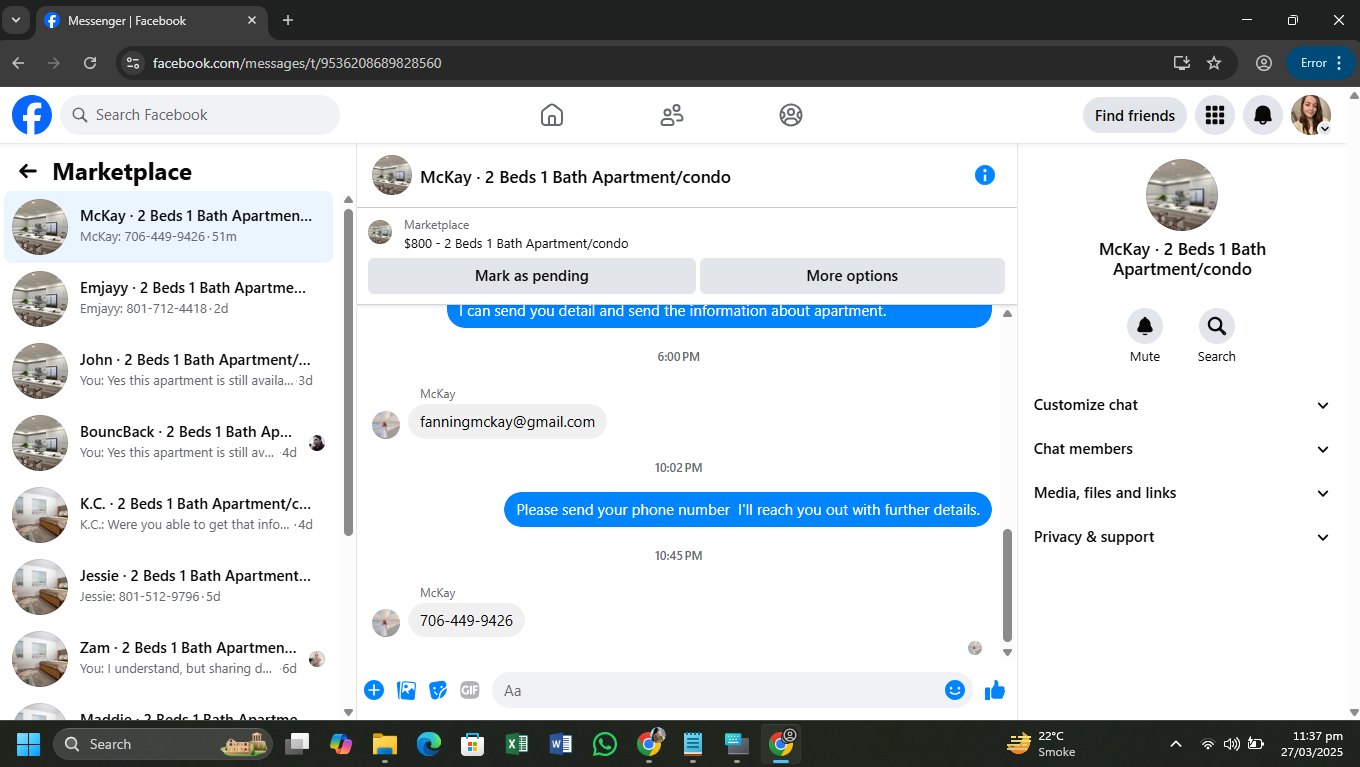Screen dimensions: 1360x767
Task: Click the "Please send your phone number" message
Action: coord(748,510)
